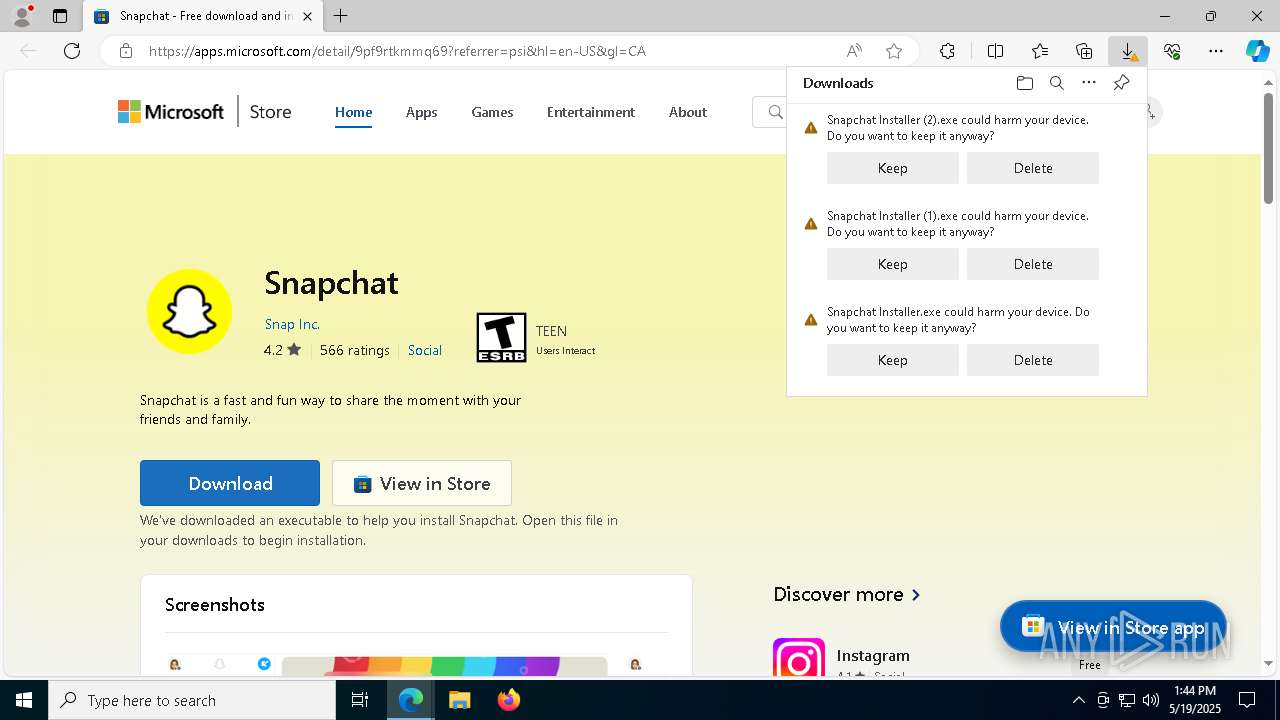Click the Store text link
The width and height of the screenshot is (1280, 720).
pos(270,112)
